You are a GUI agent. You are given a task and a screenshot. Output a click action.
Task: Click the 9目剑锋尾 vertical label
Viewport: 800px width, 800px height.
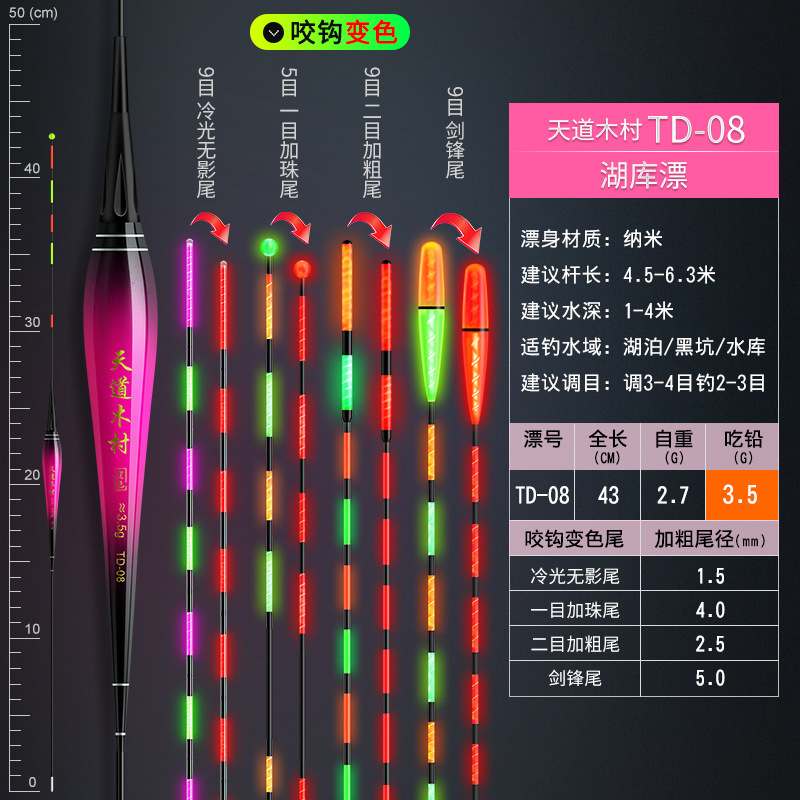[455, 133]
